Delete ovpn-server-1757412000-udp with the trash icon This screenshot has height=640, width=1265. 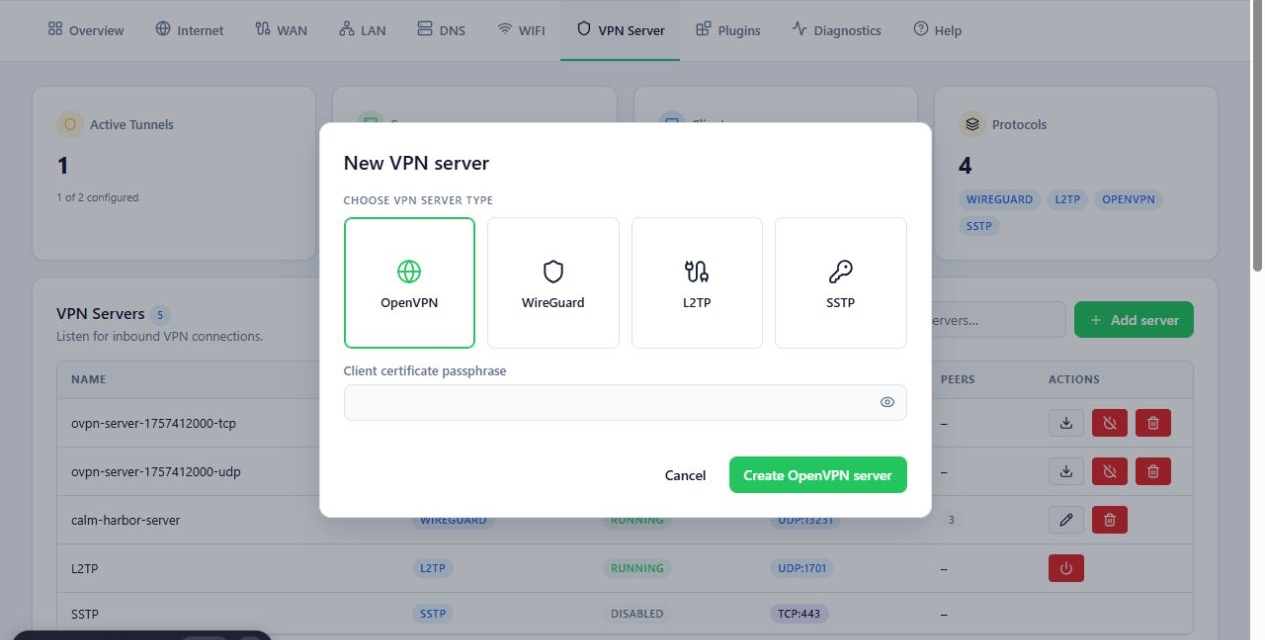click(1153, 471)
